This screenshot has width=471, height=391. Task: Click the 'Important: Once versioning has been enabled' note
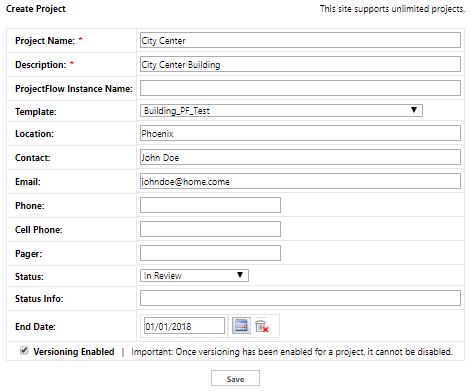point(292,352)
